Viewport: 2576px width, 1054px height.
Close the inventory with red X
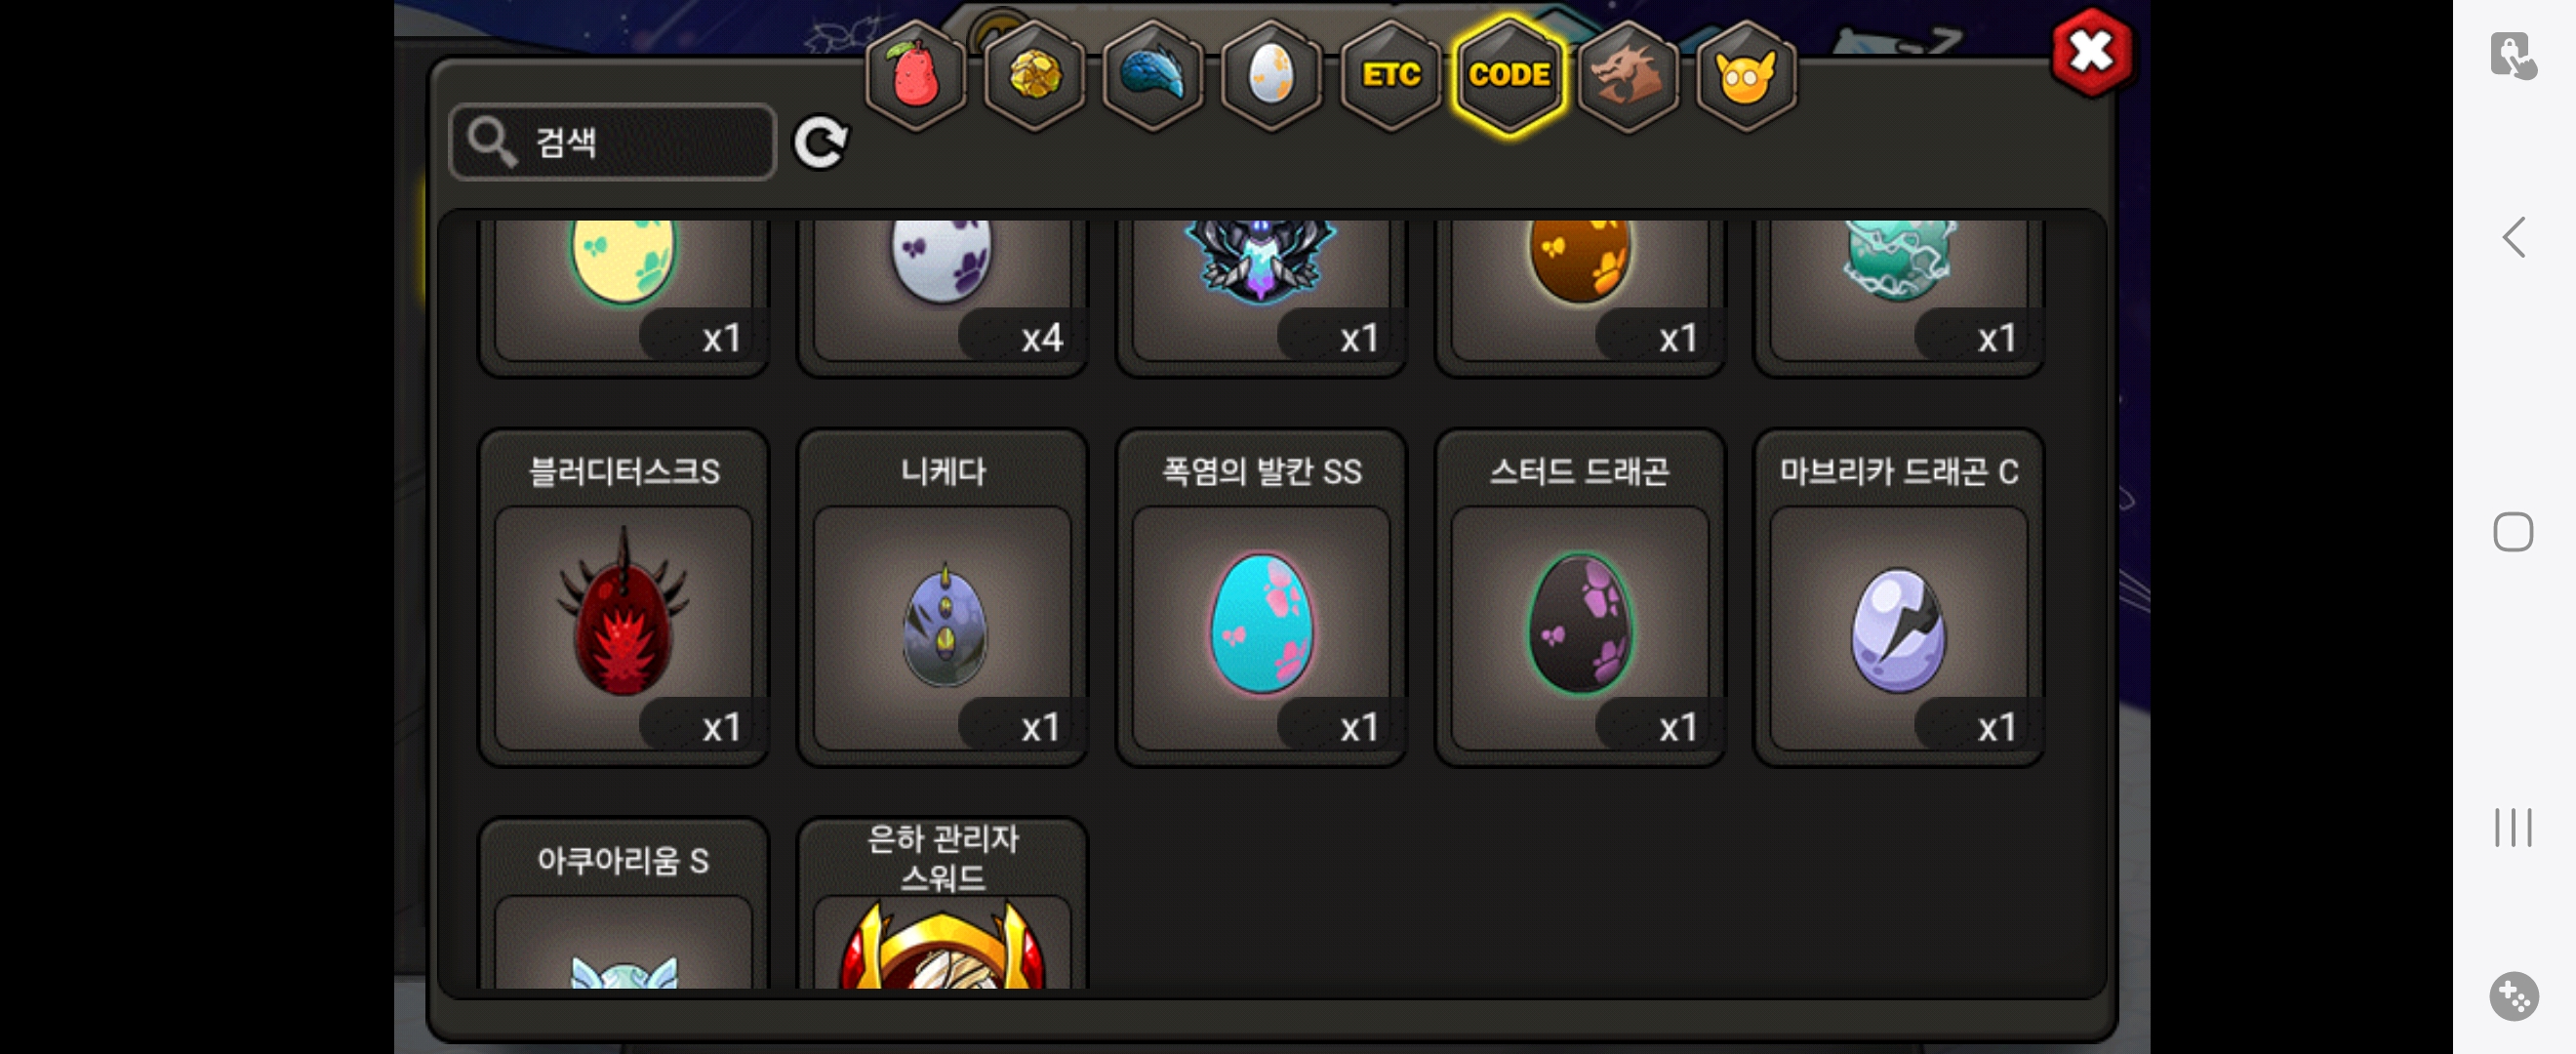point(2090,53)
